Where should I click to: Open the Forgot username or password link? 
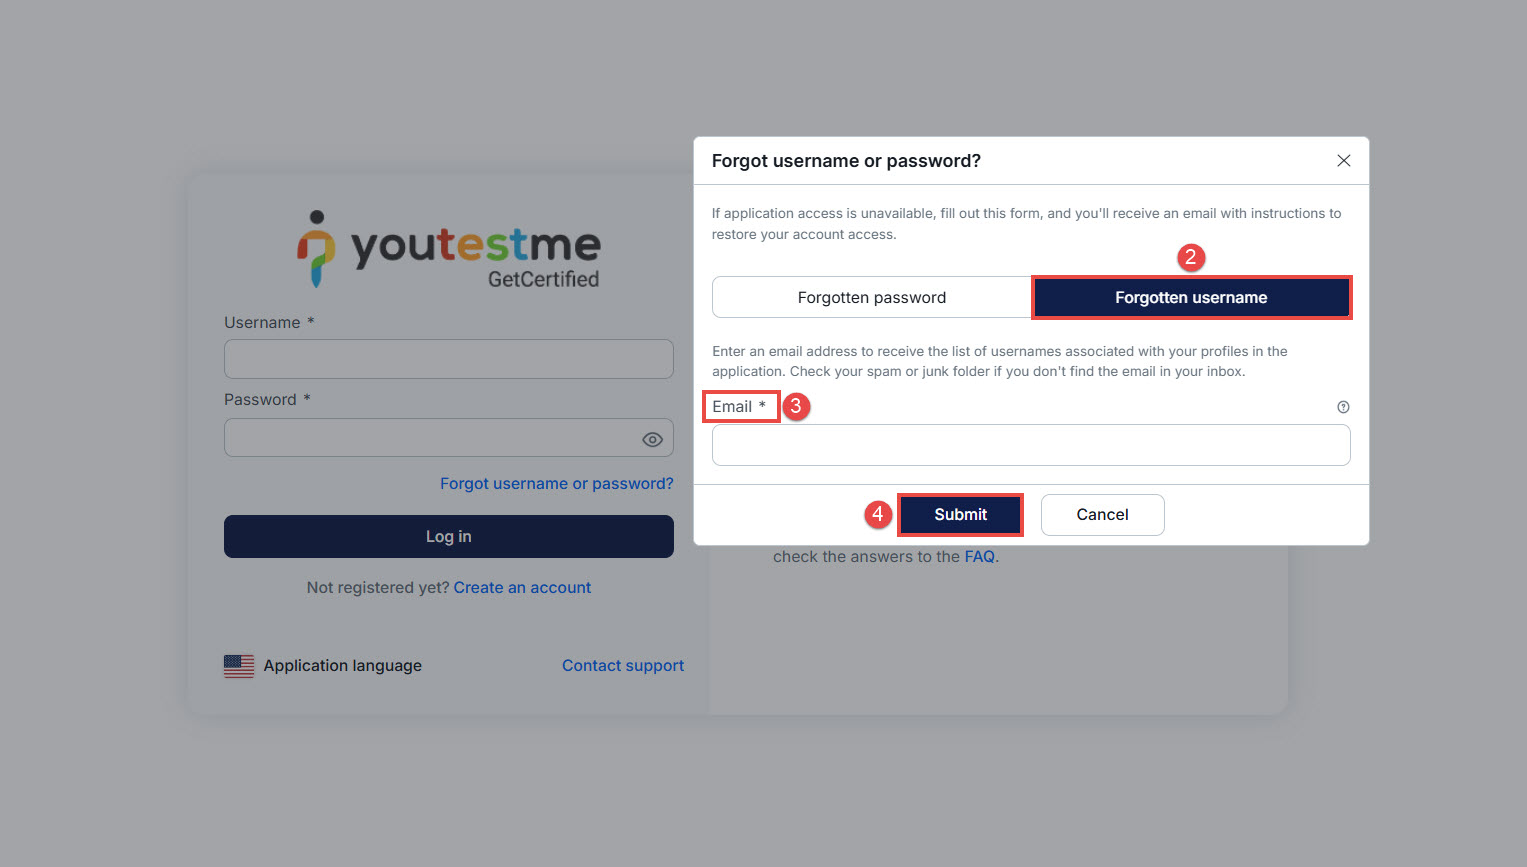pos(556,484)
